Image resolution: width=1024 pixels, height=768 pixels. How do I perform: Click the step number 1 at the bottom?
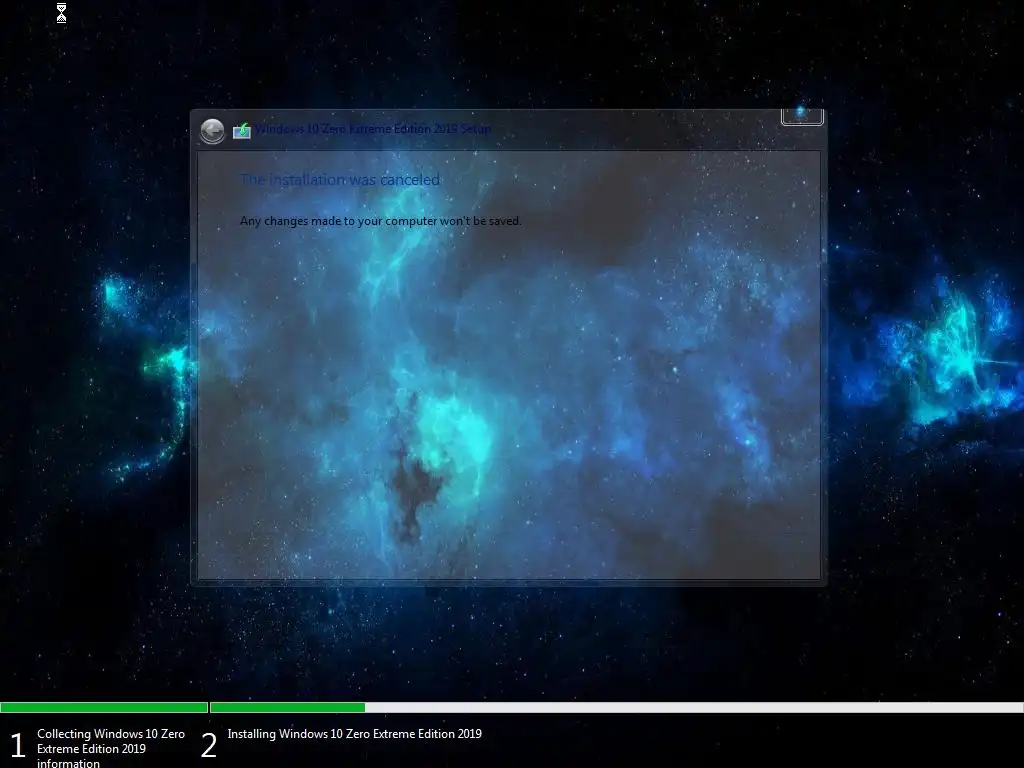click(x=18, y=746)
